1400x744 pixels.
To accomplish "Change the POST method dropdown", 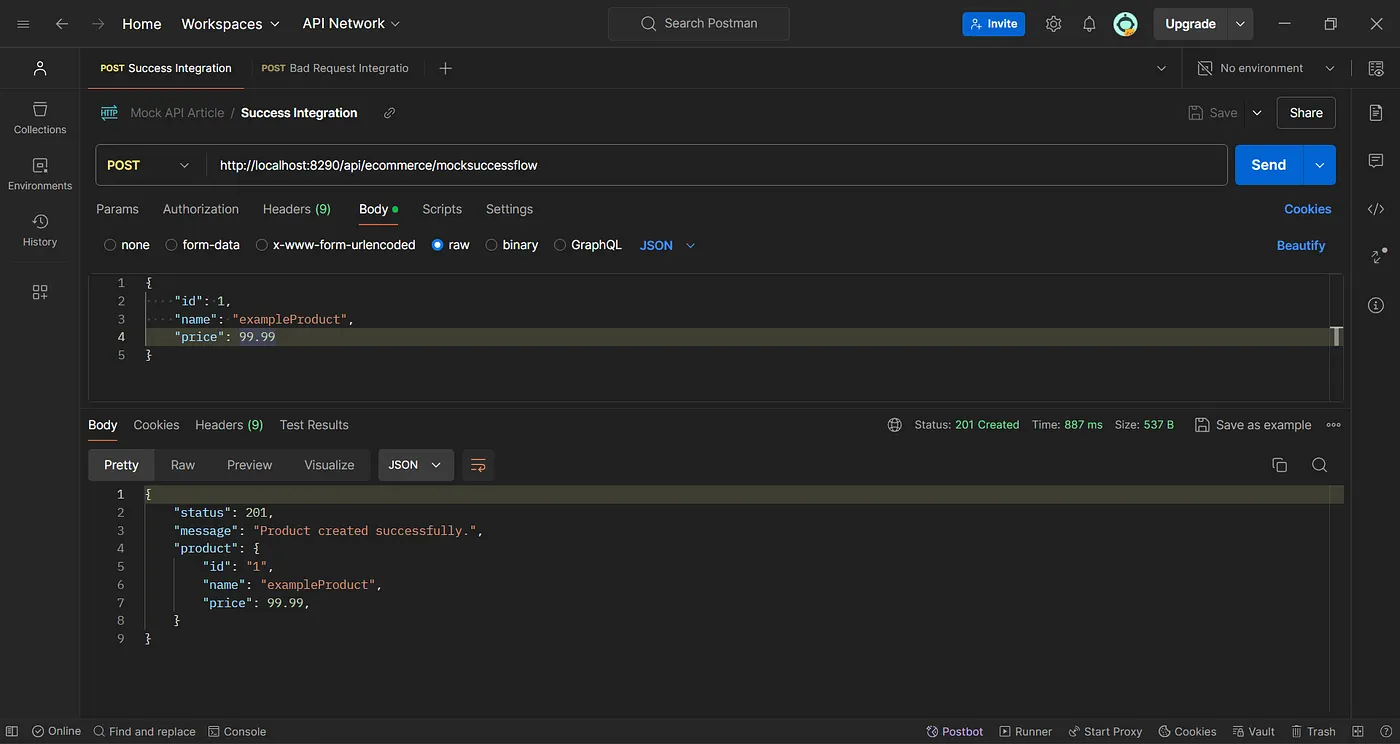I will [x=150, y=165].
